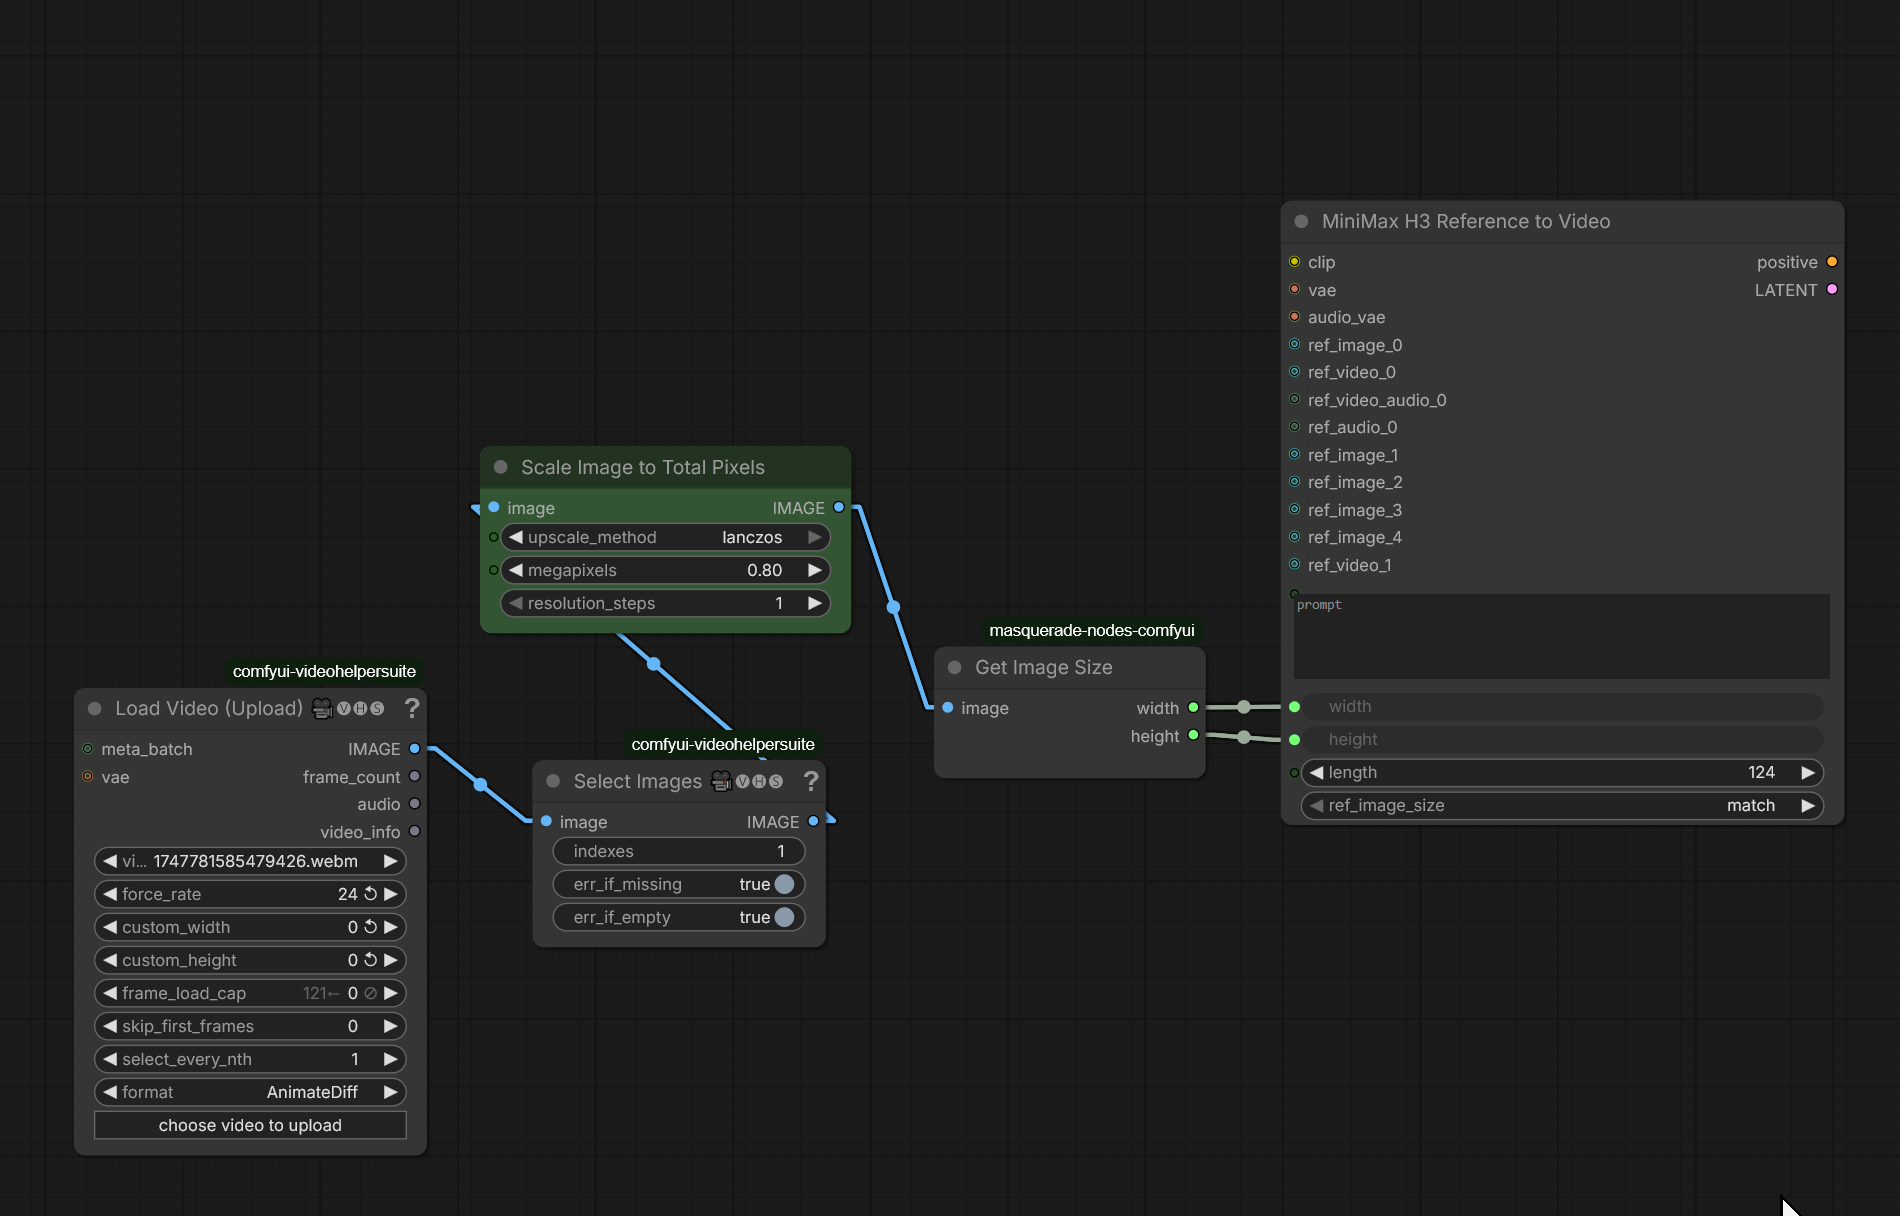Viewport: 1900px width, 1216px height.
Task: Increase force_rate with right arrow
Action: (391, 894)
